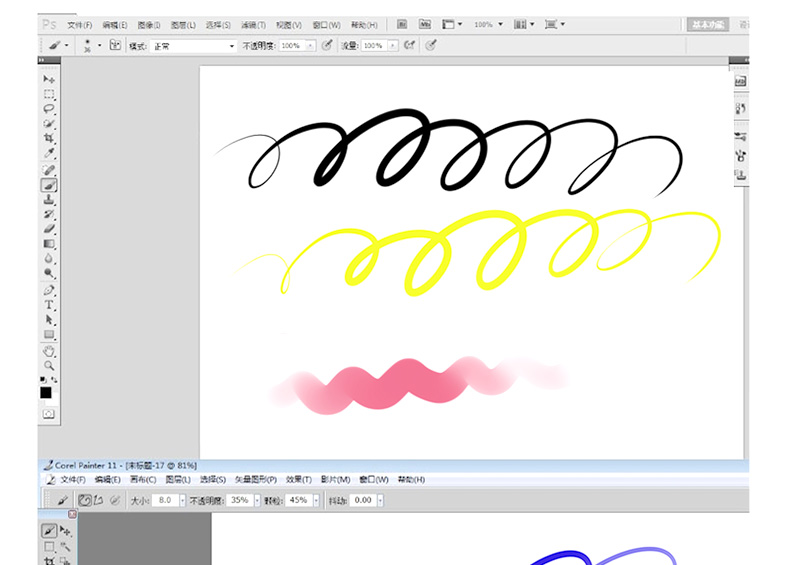Expand the flow 100% dropdown arrow
The height and width of the screenshot is (565, 790).
click(392, 46)
